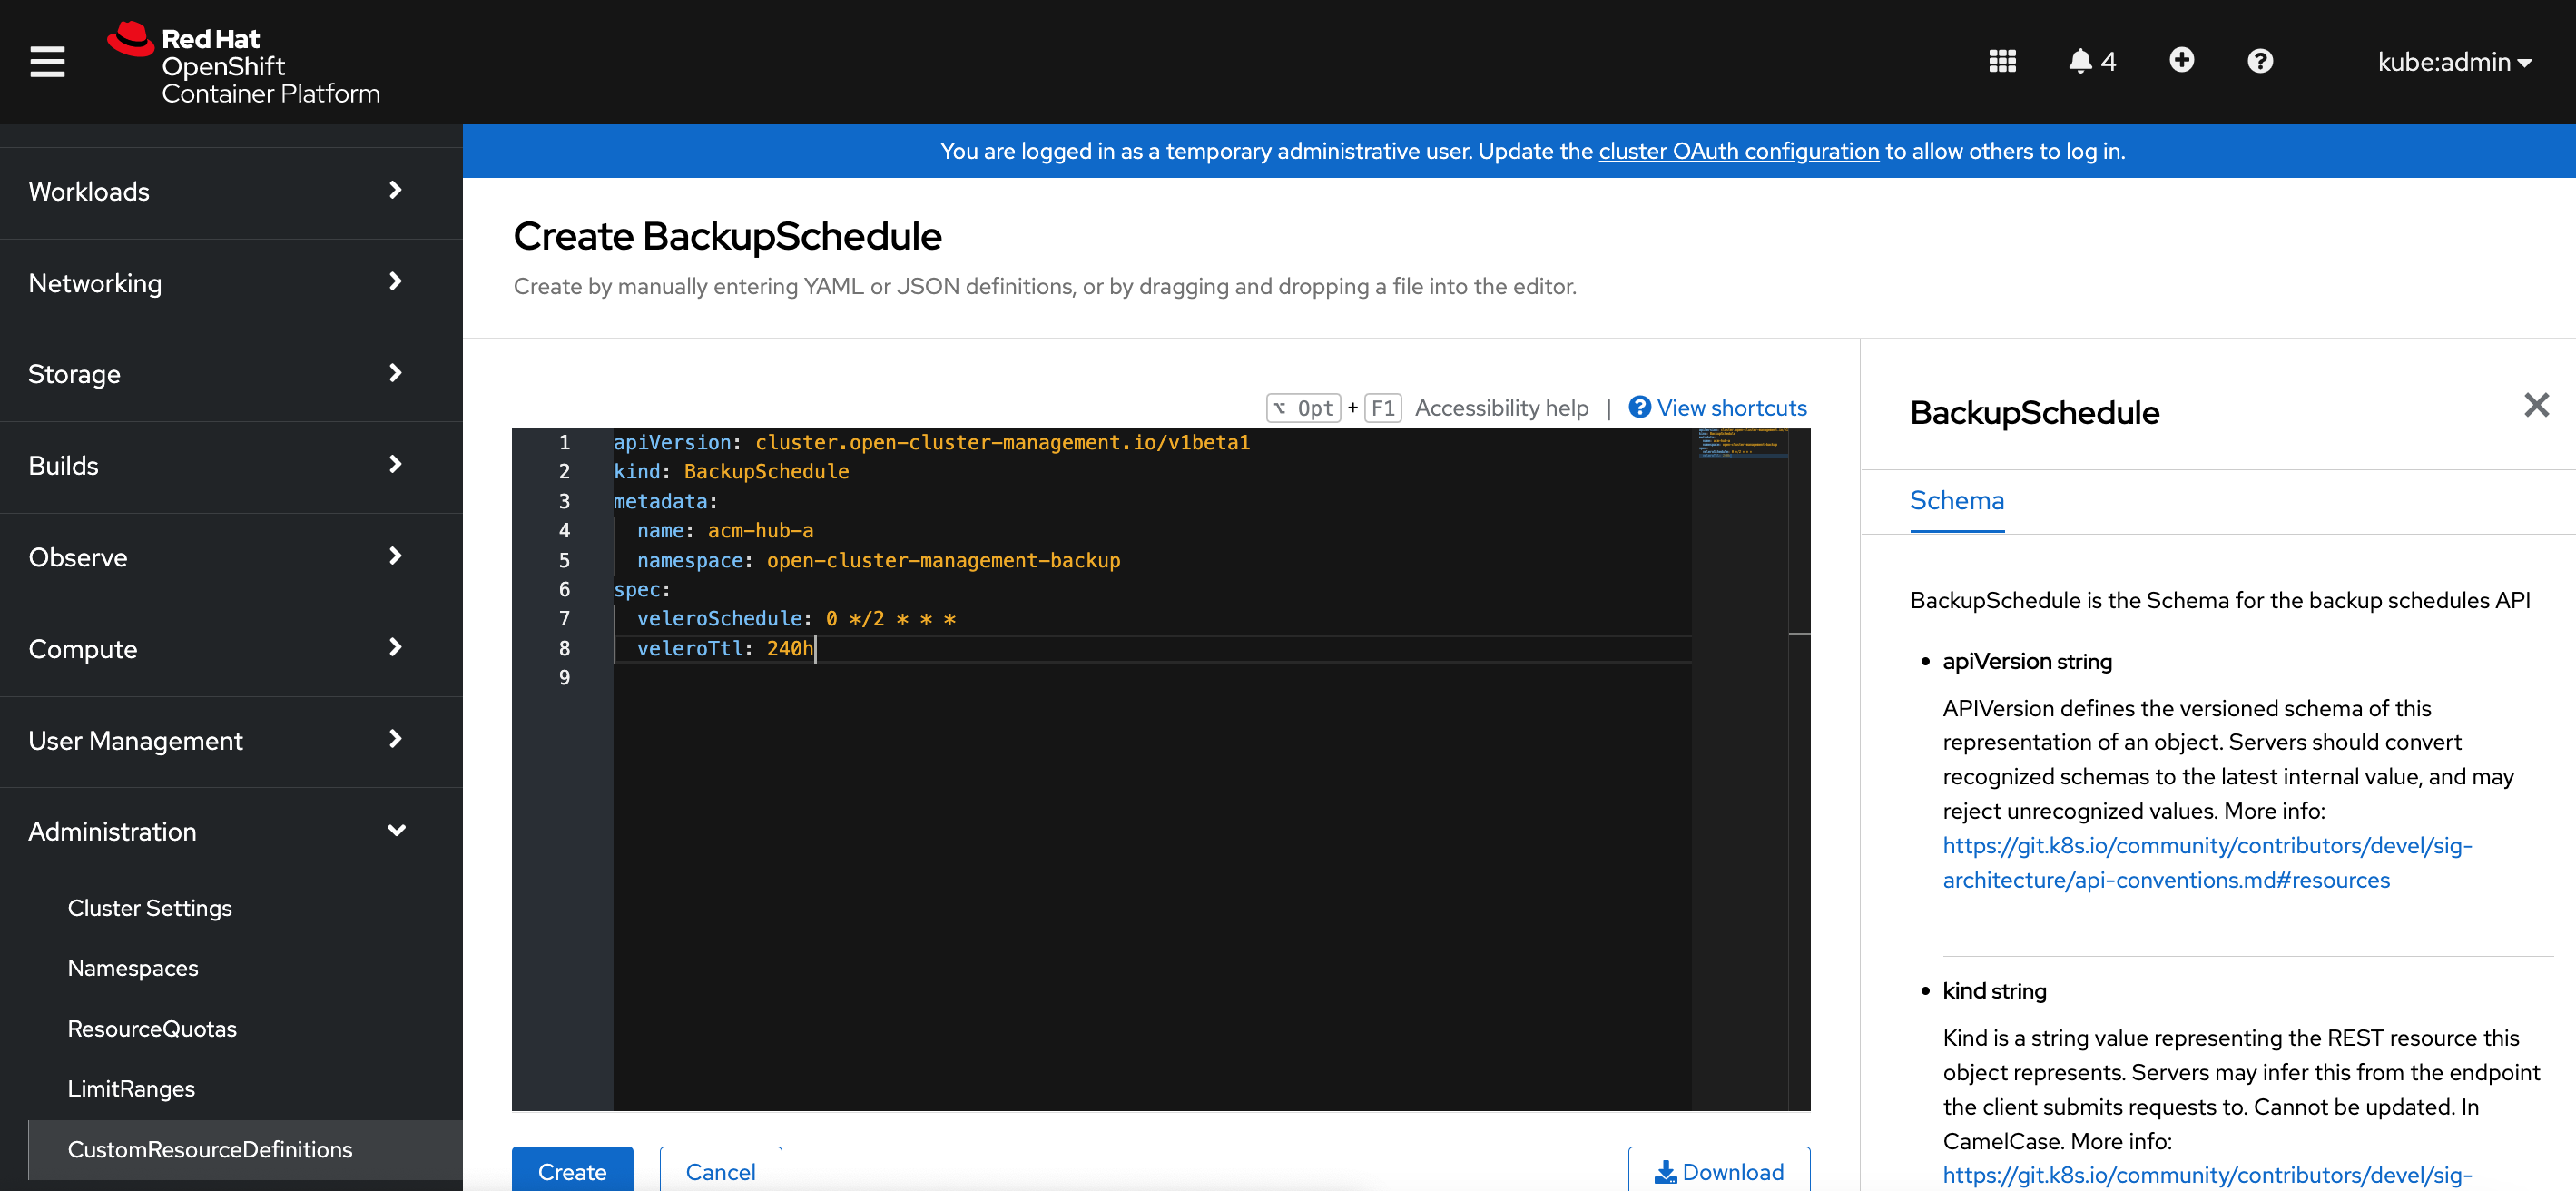Open the help question mark menu
The image size is (2576, 1191).
[x=2260, y=61]
